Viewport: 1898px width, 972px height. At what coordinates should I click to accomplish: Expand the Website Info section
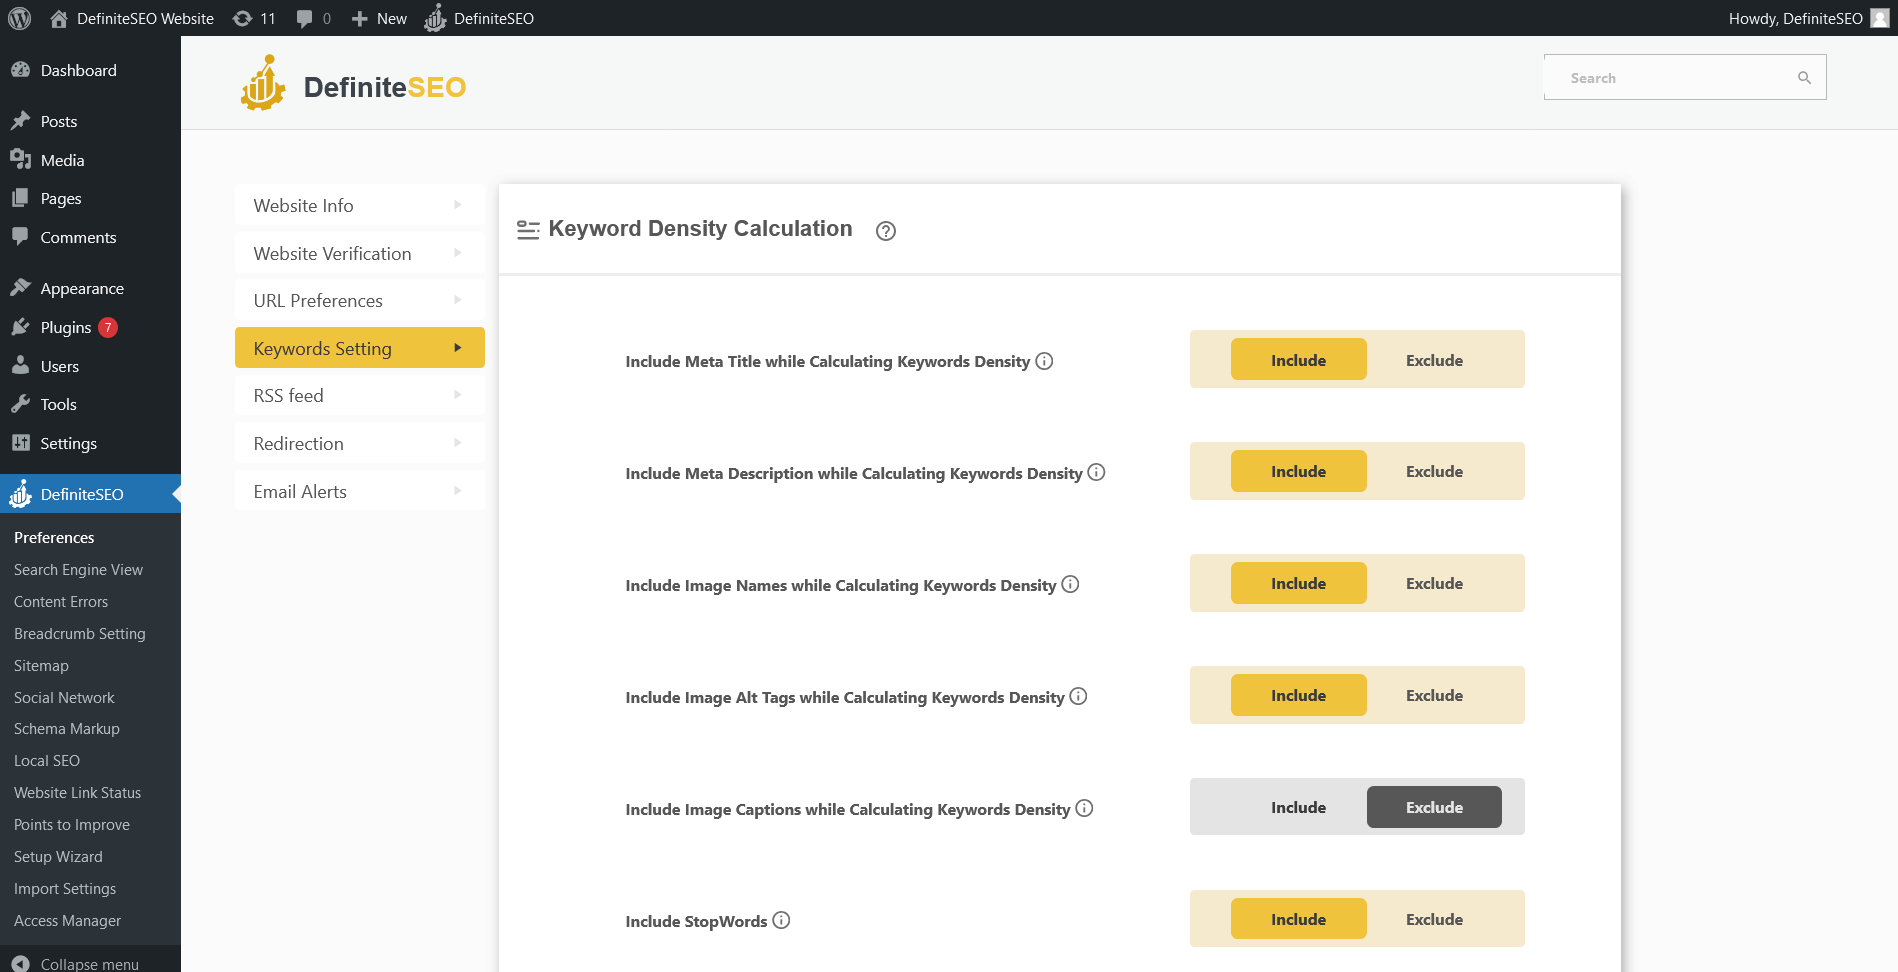[359, 205]
